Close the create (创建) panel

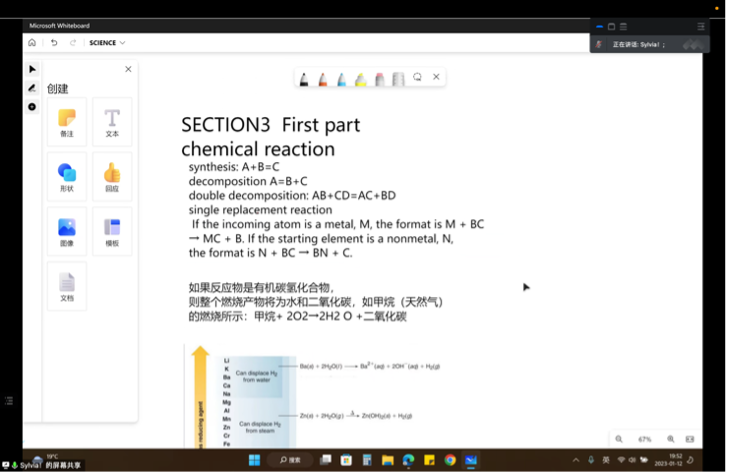point(128,69)
